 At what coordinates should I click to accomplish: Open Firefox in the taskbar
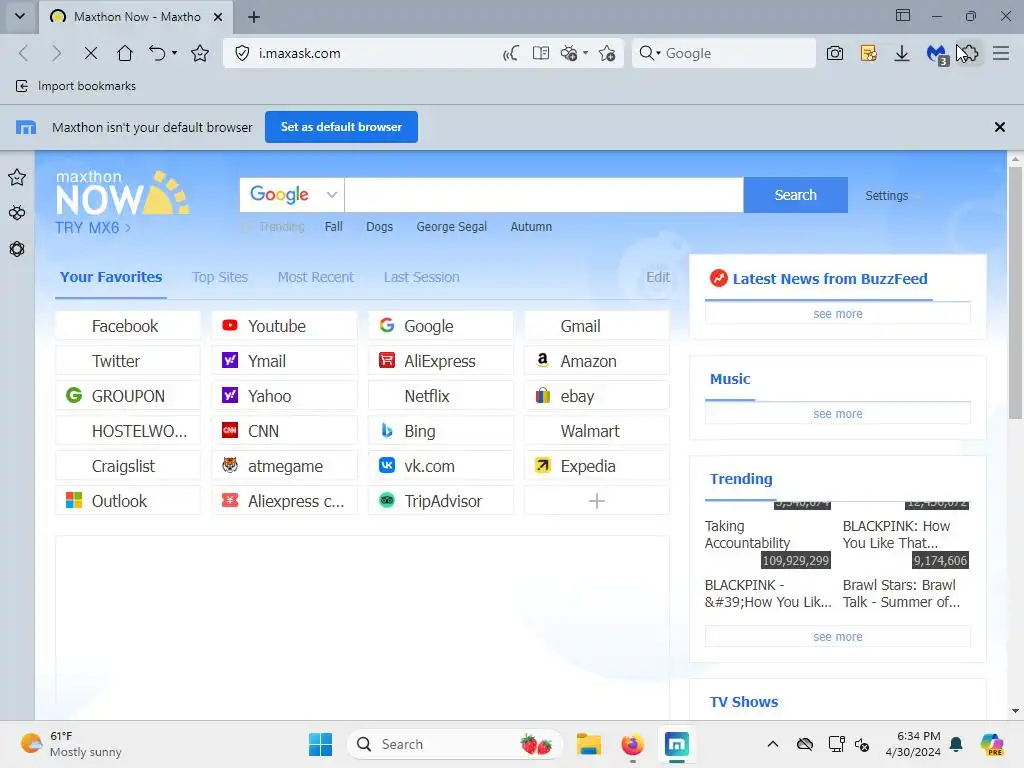632,744
